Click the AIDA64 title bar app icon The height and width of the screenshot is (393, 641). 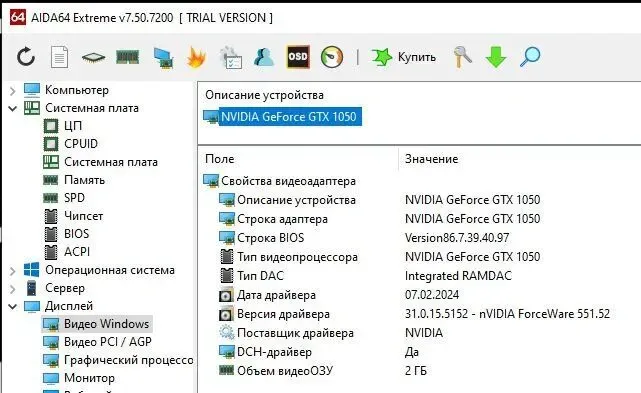(x=18, y=17)
